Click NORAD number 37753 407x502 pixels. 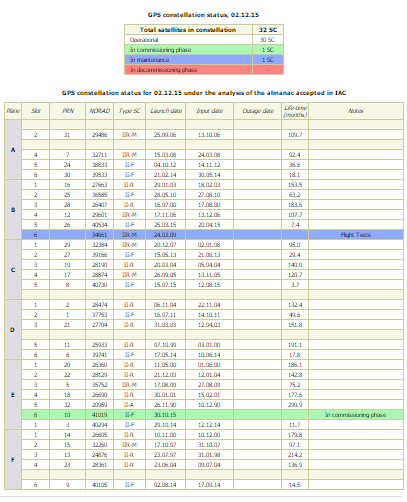(99, 315)
